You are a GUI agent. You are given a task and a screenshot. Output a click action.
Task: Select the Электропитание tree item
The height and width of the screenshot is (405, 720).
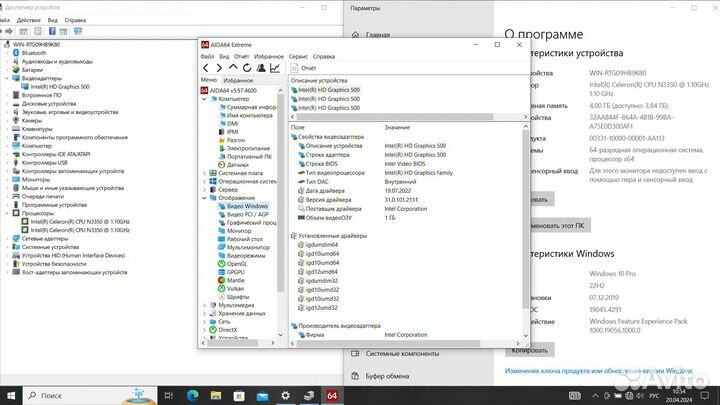248,148
